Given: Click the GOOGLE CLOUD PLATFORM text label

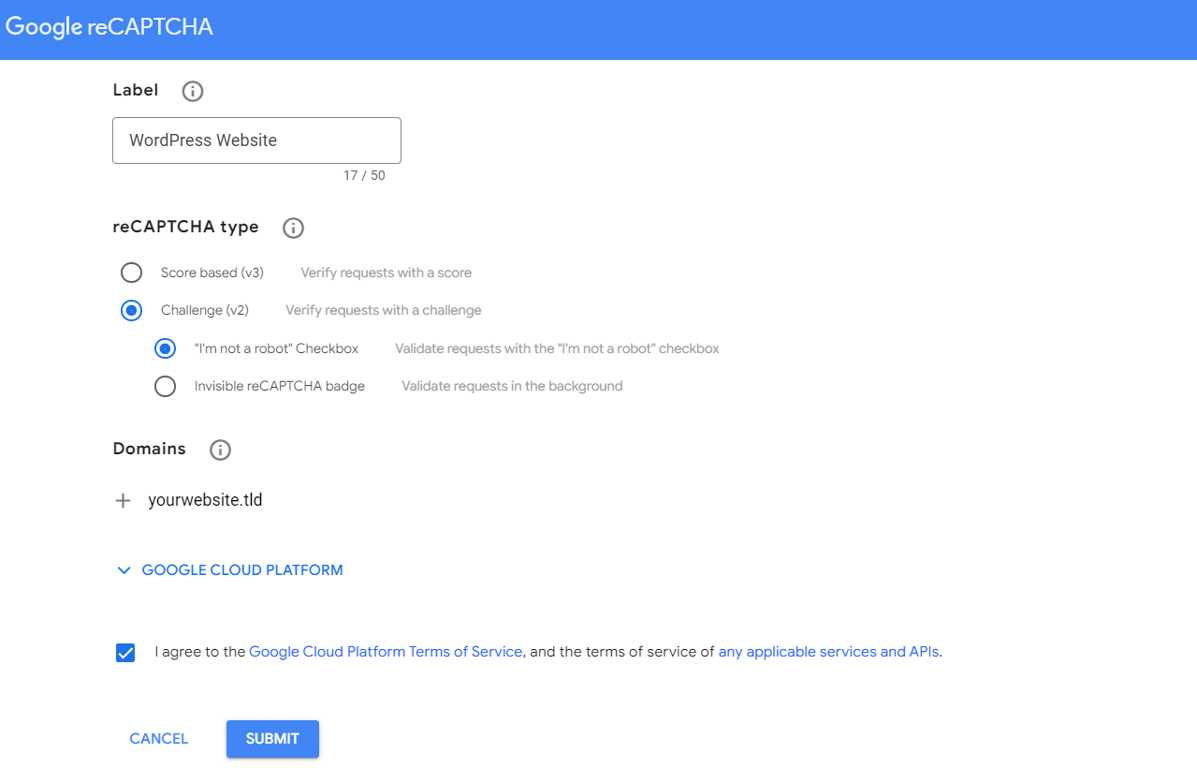Looking at the screenshot, I should coord(242,569).
